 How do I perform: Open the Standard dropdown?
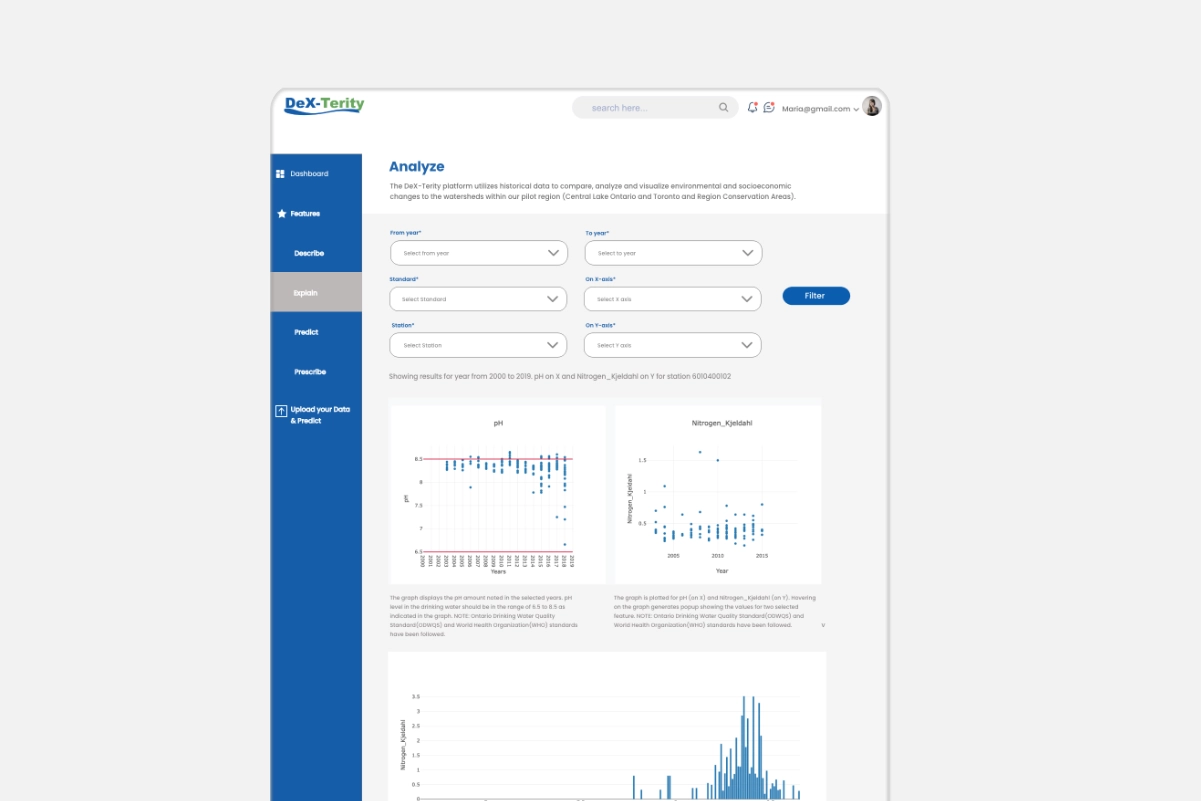478,299
